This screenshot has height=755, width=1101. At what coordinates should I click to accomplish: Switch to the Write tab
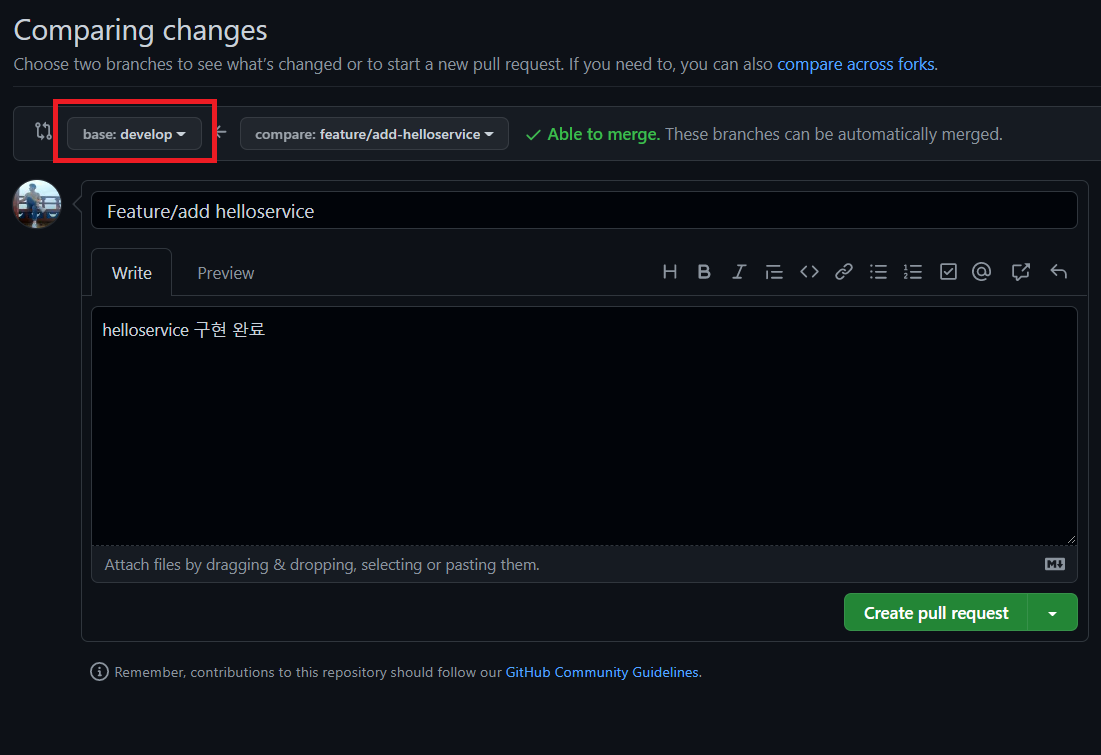(x=131, y=273)
